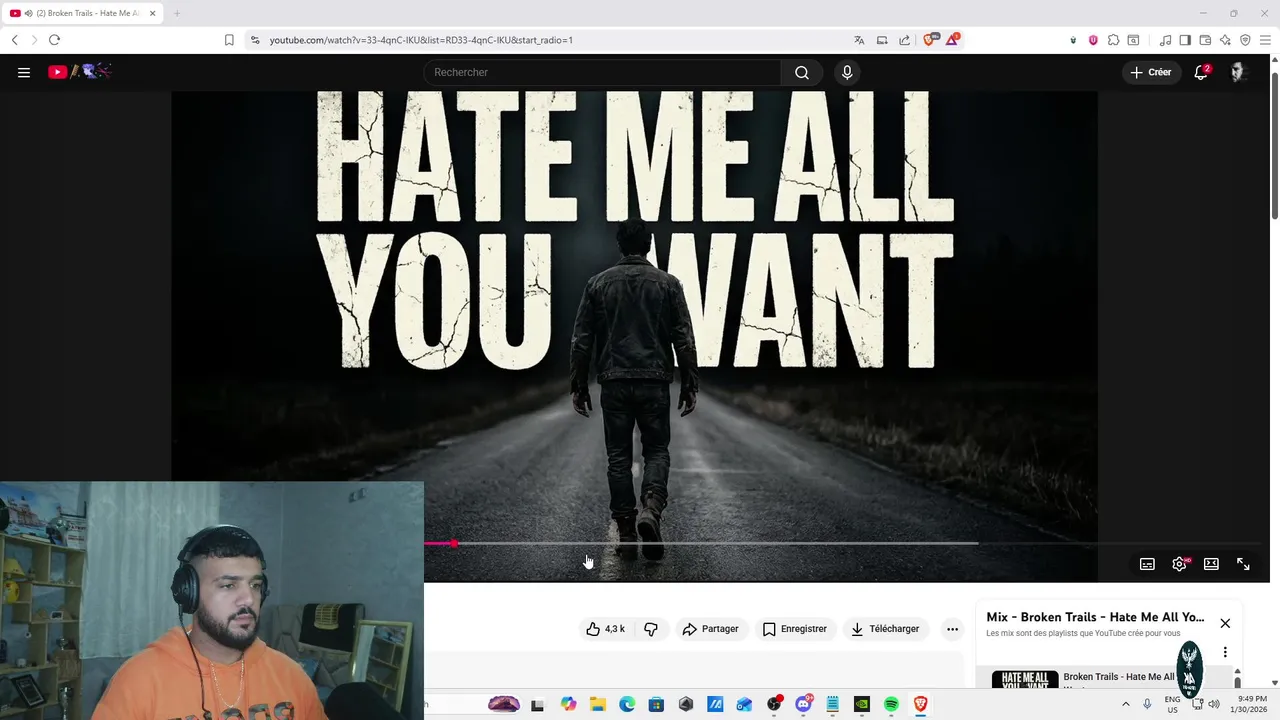The height and width of the screenshot is (720, 1280).
Task: Switch to the Broken Trails YouTube tab
Action: click(x=82, y=13)
